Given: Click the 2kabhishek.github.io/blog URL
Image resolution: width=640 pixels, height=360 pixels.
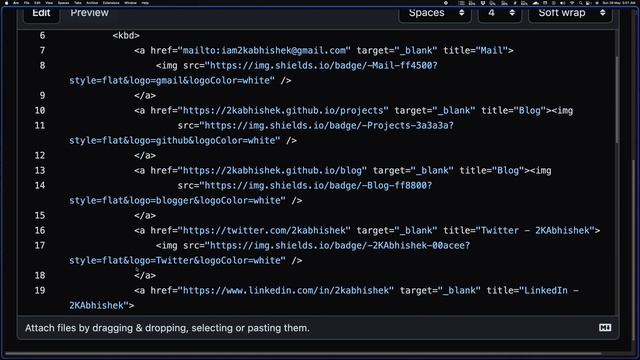Looking at the screenshot, I should point(272,171).
